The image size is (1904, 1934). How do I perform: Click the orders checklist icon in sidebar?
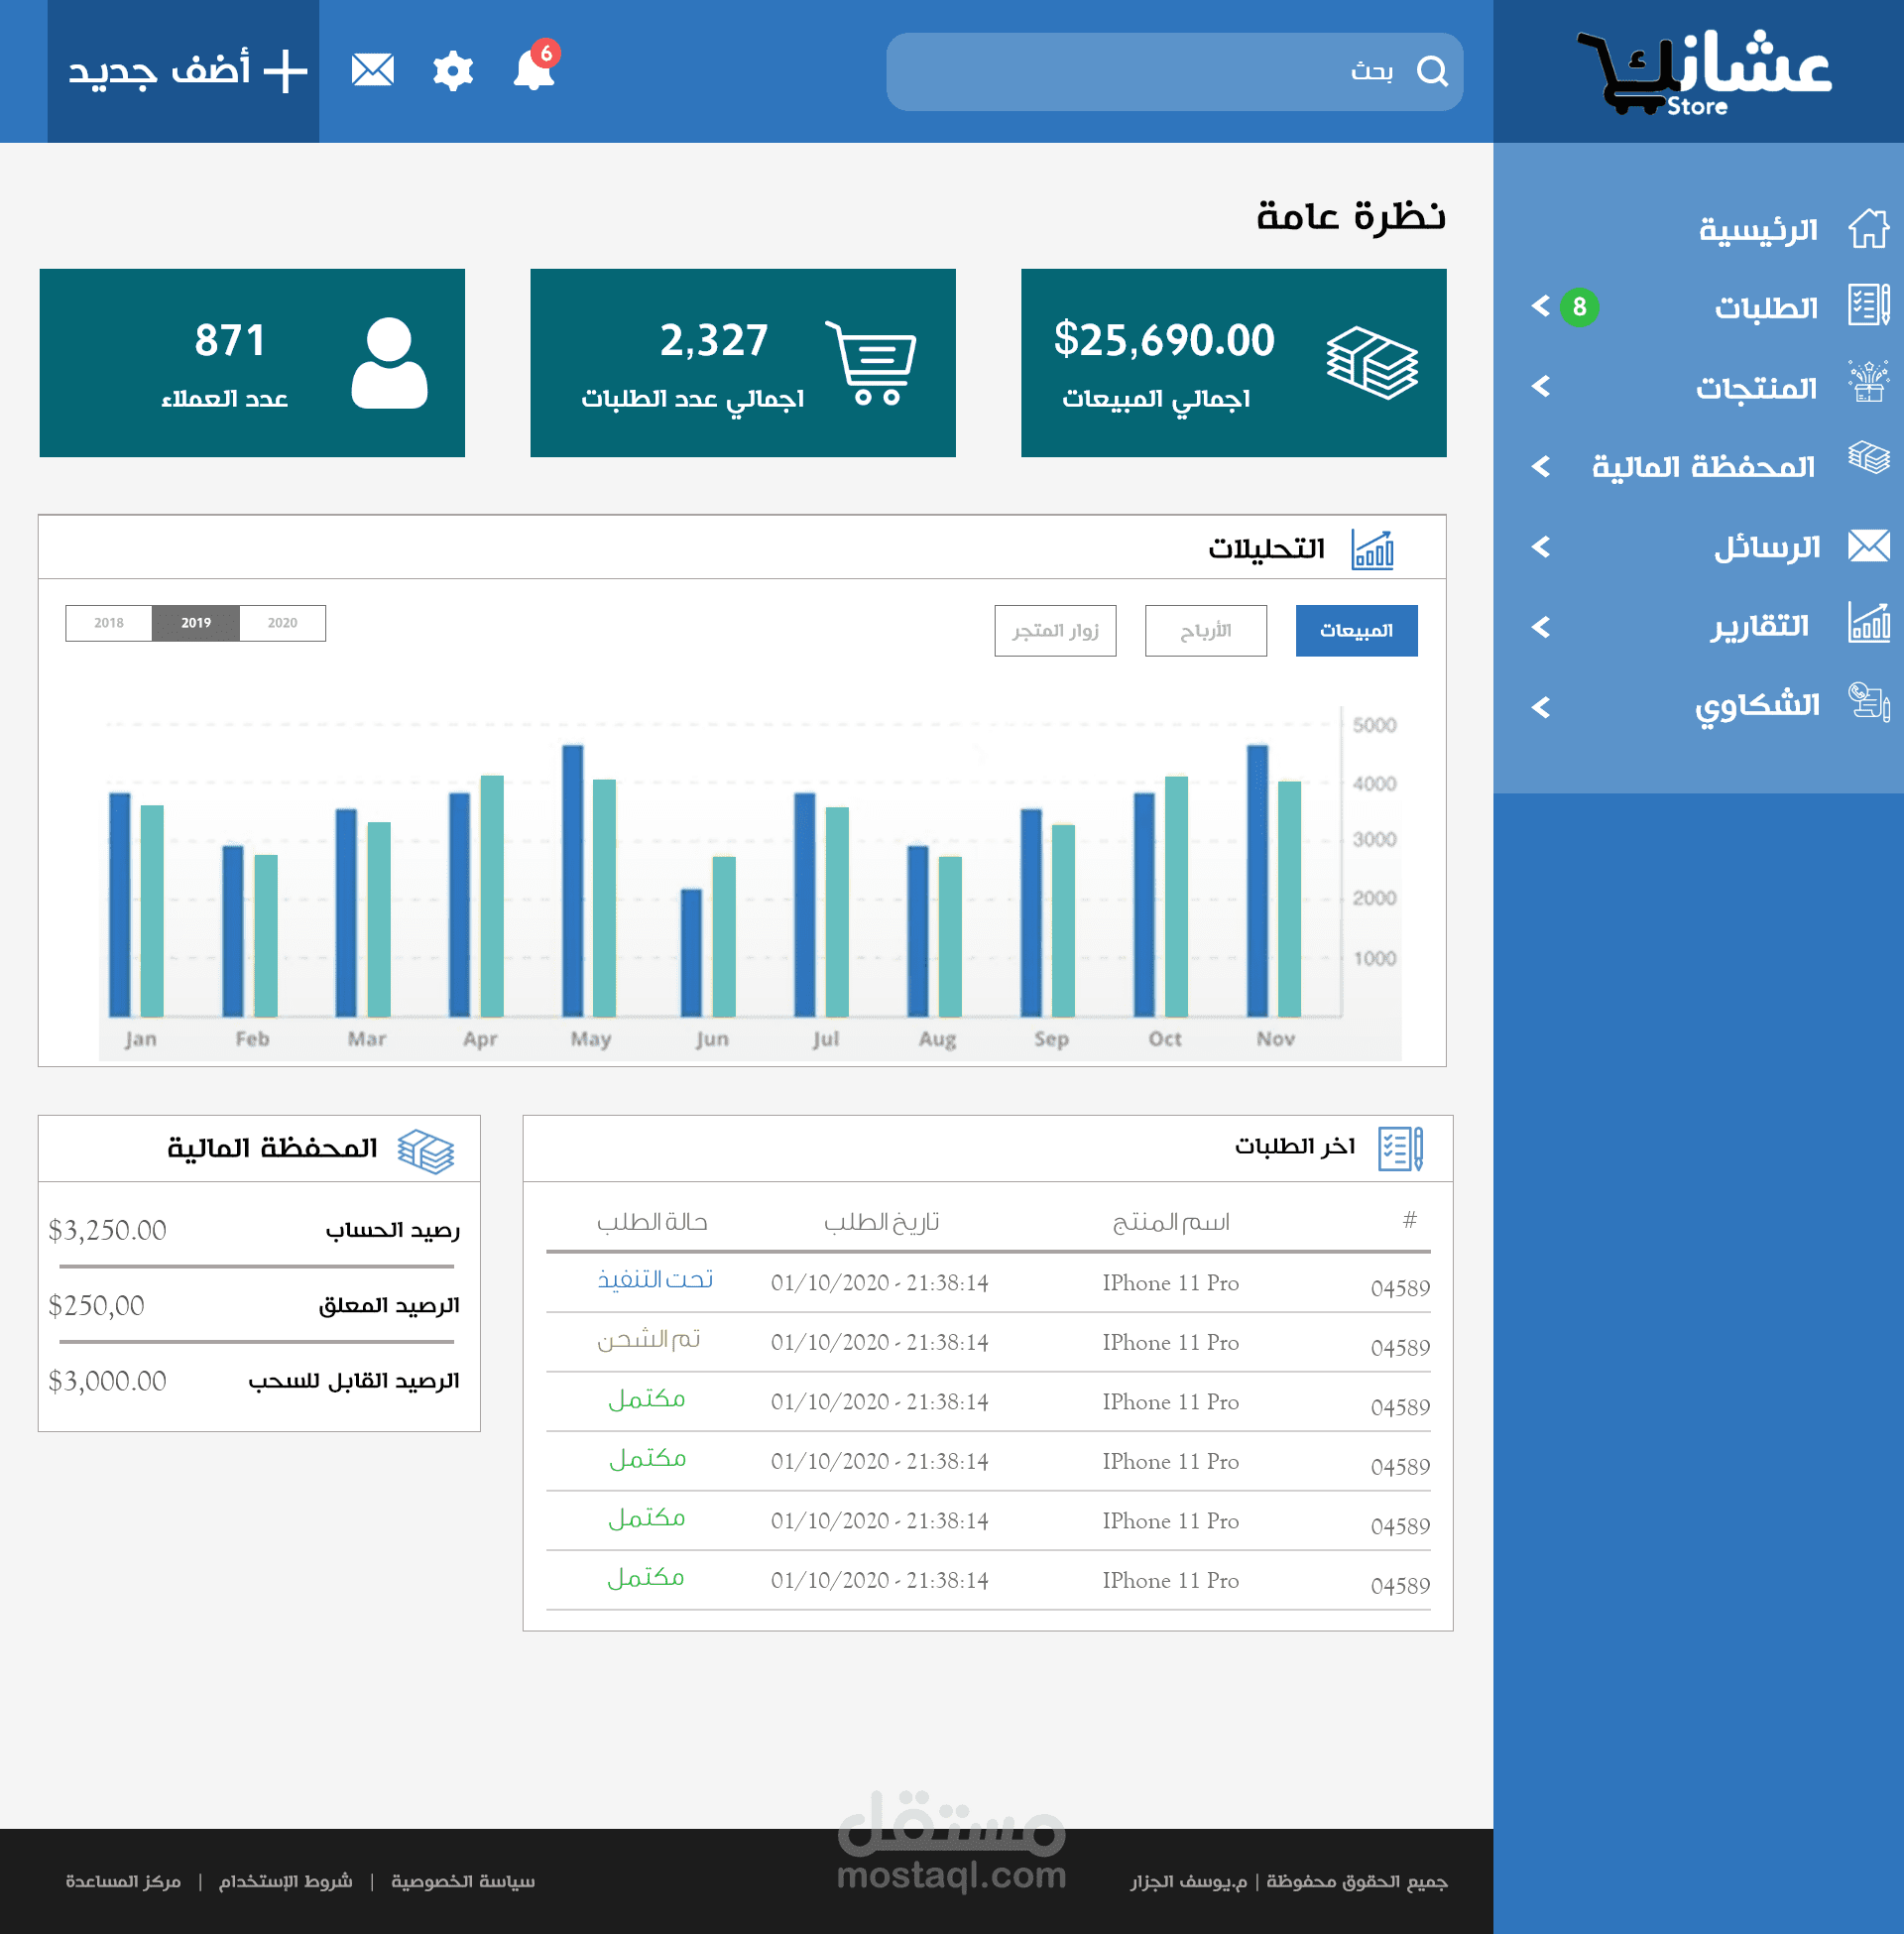pyautogui.click(x=1868, y=306)
